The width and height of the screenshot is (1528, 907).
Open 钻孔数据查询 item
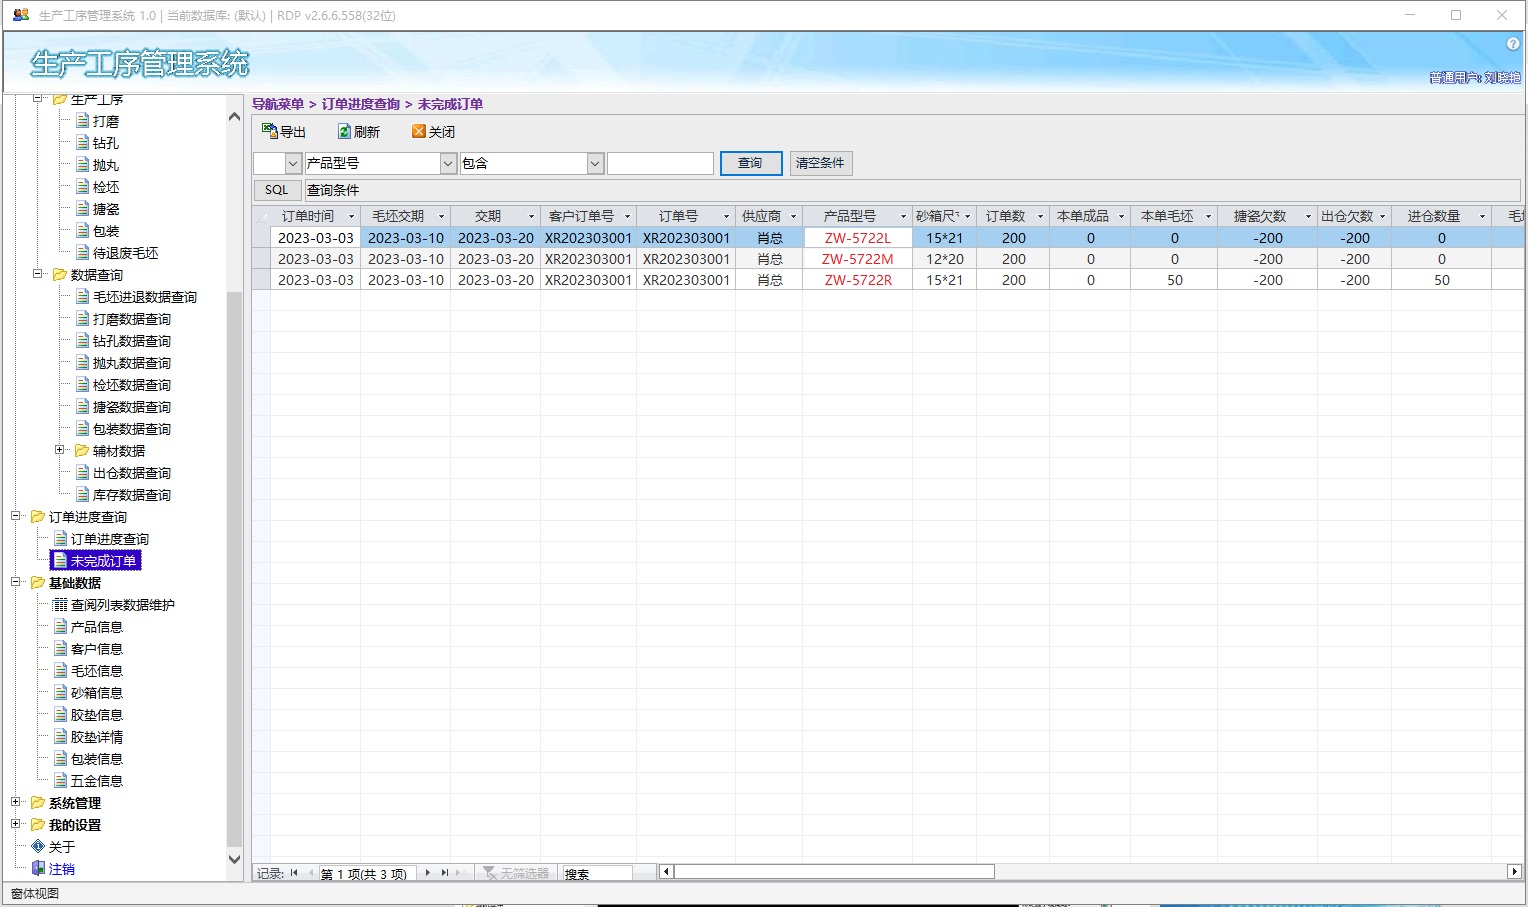pyautogui.click(x=131, y=341)
